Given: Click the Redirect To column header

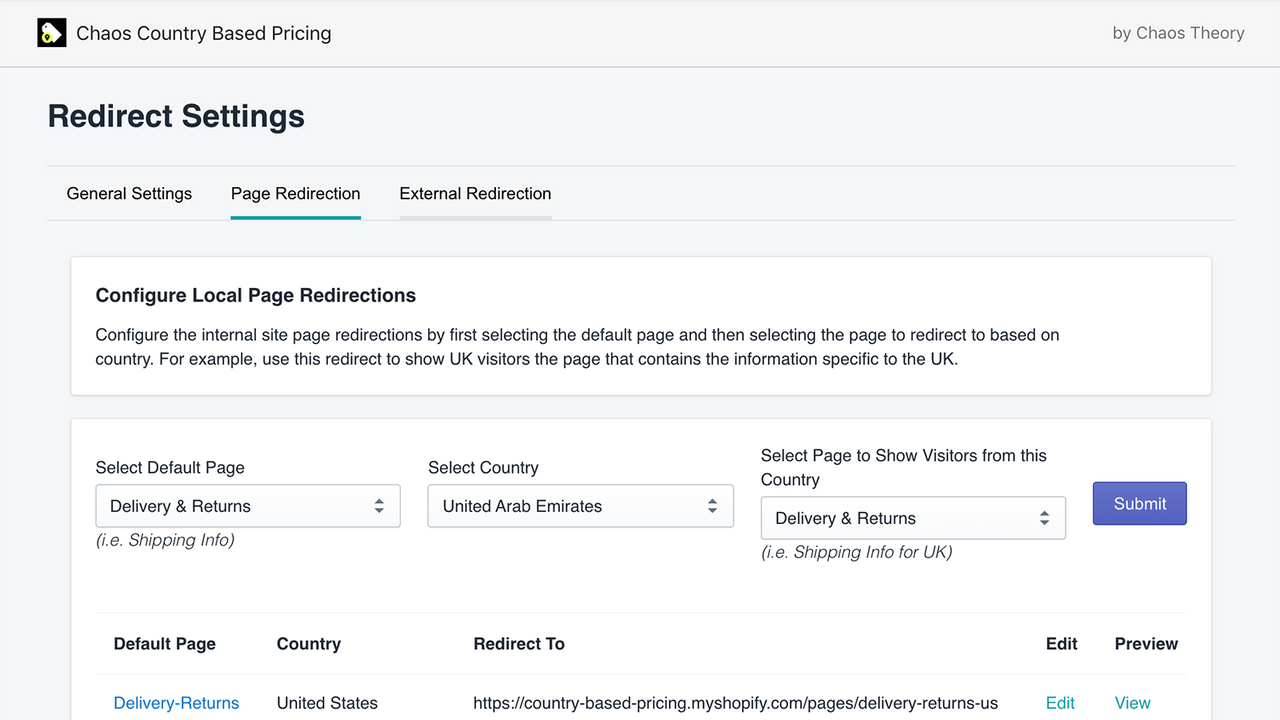Looking at the screenshot, I should [519, 644].
